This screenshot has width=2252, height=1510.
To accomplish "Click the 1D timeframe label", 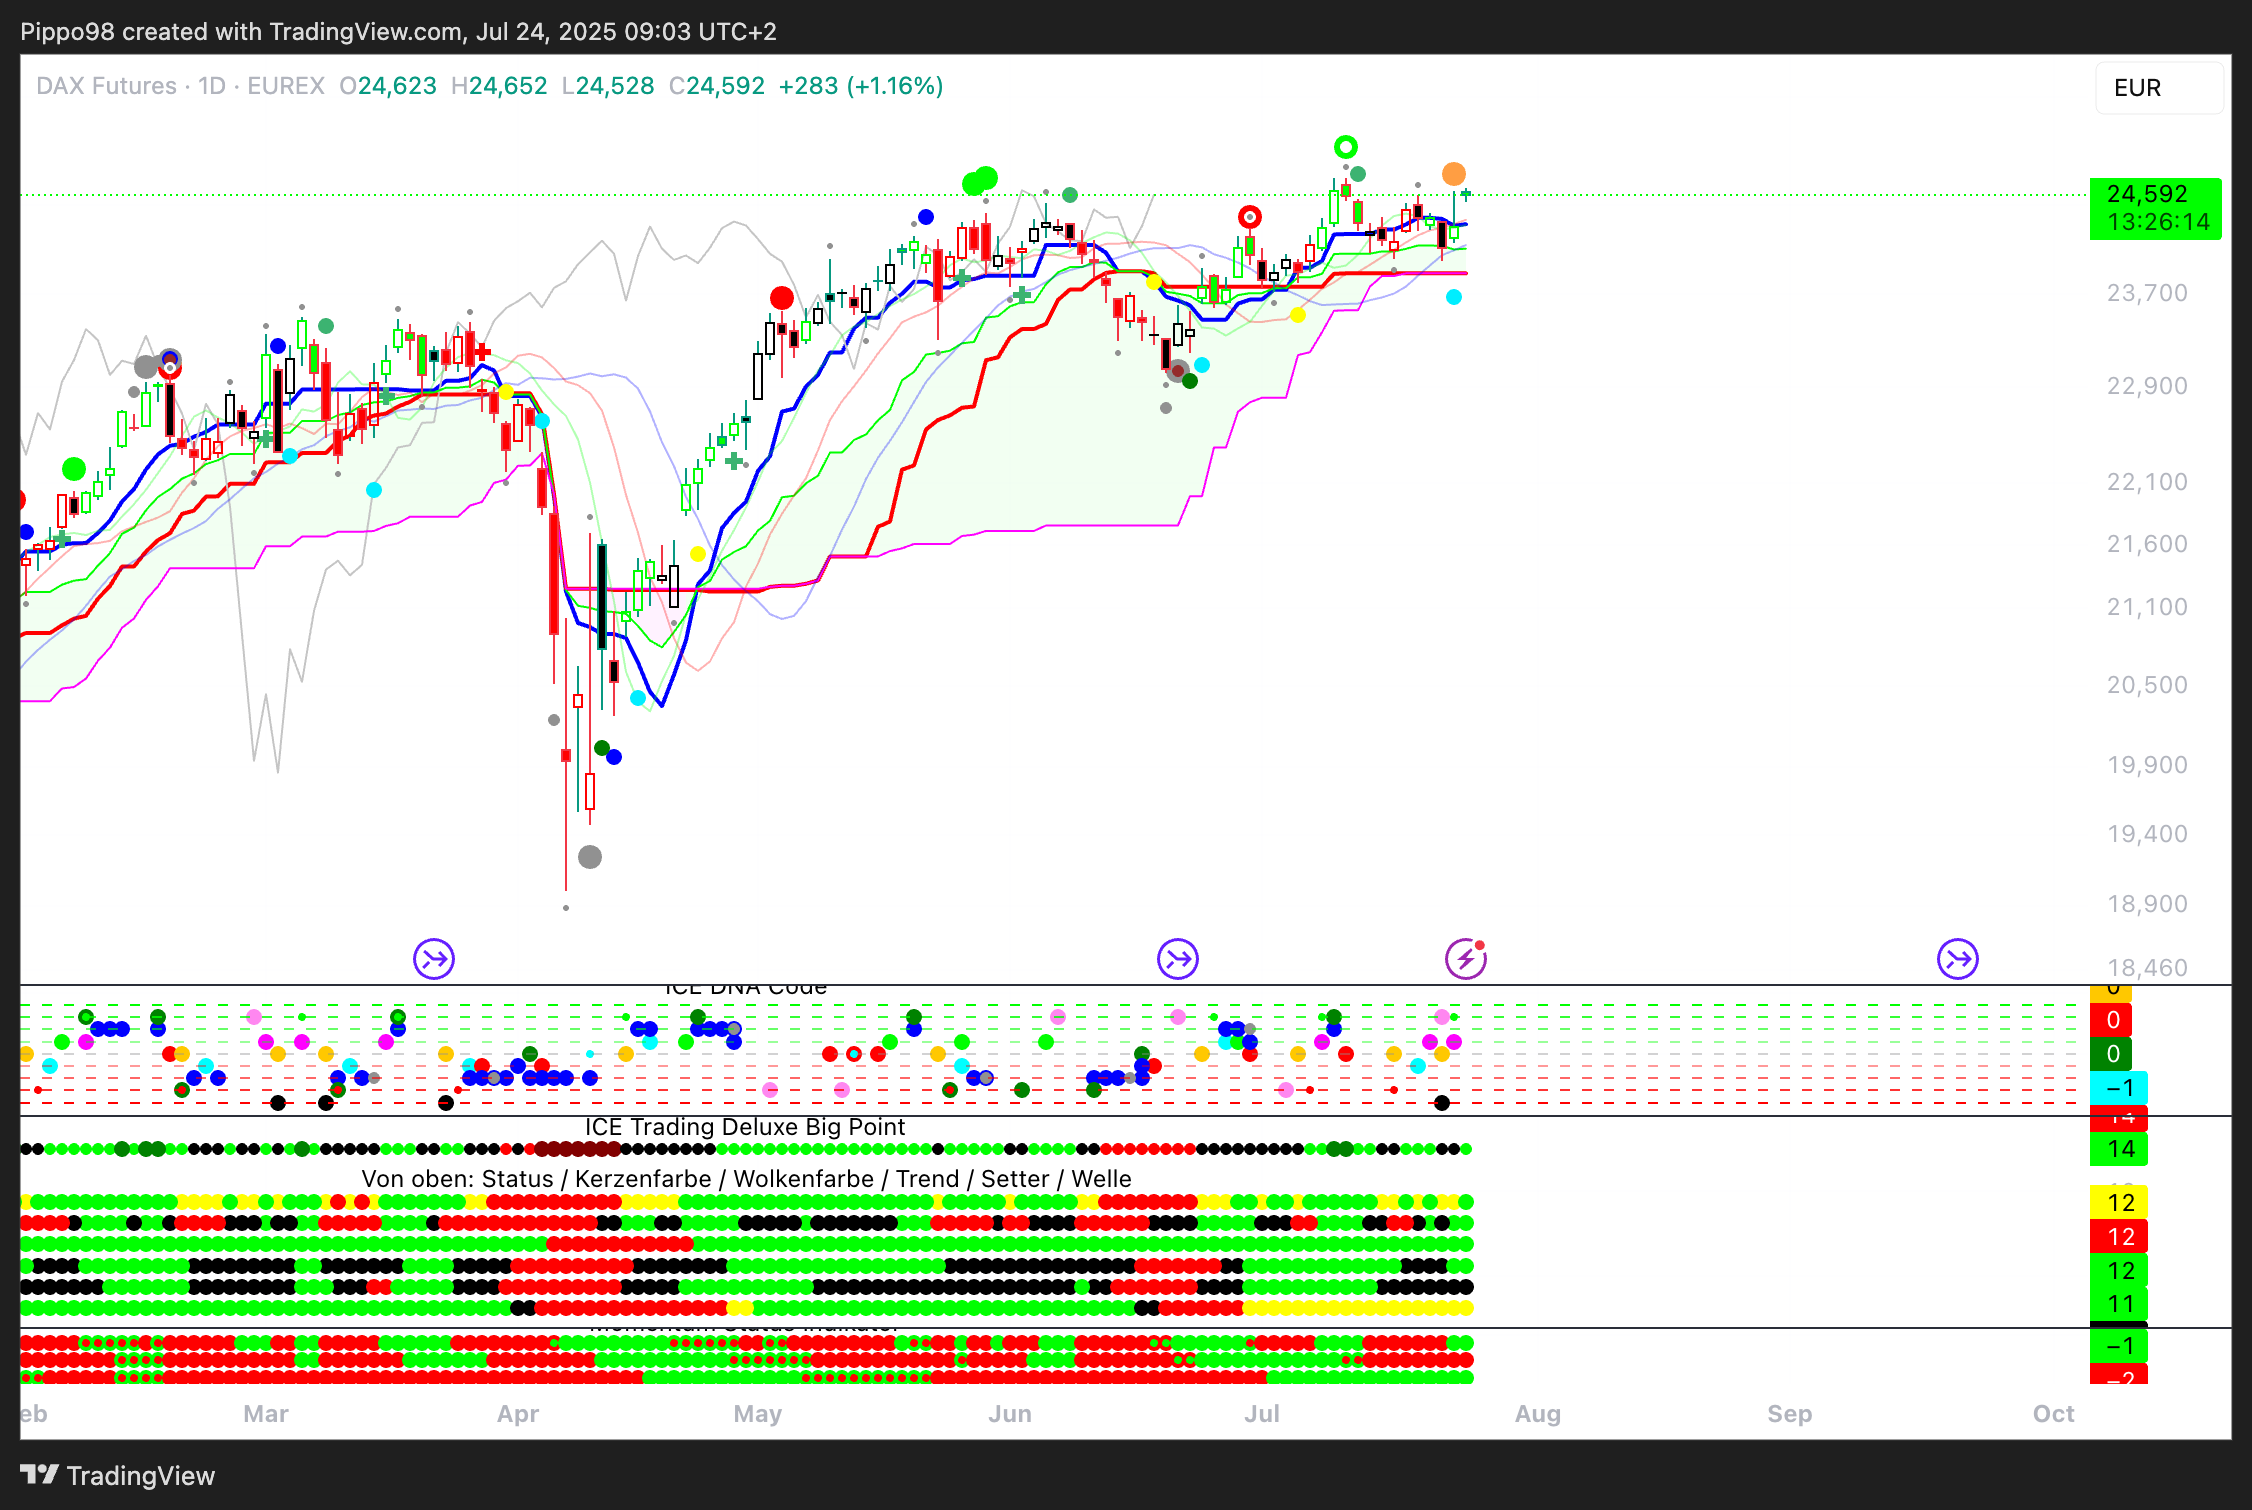I will pos(212,86).
